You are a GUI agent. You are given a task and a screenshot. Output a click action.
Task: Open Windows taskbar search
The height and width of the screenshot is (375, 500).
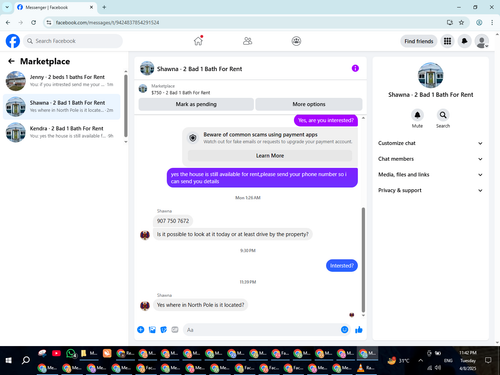coord(26,360)
